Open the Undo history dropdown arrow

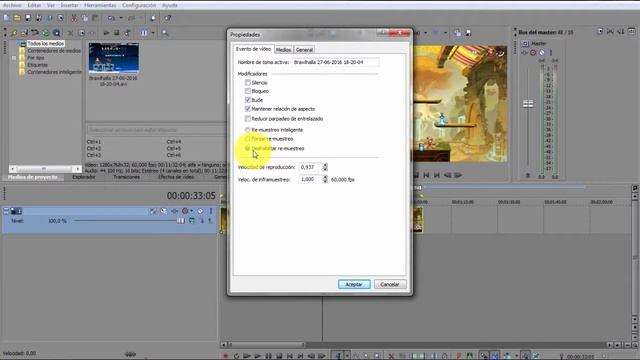click(x=121, y=18)
